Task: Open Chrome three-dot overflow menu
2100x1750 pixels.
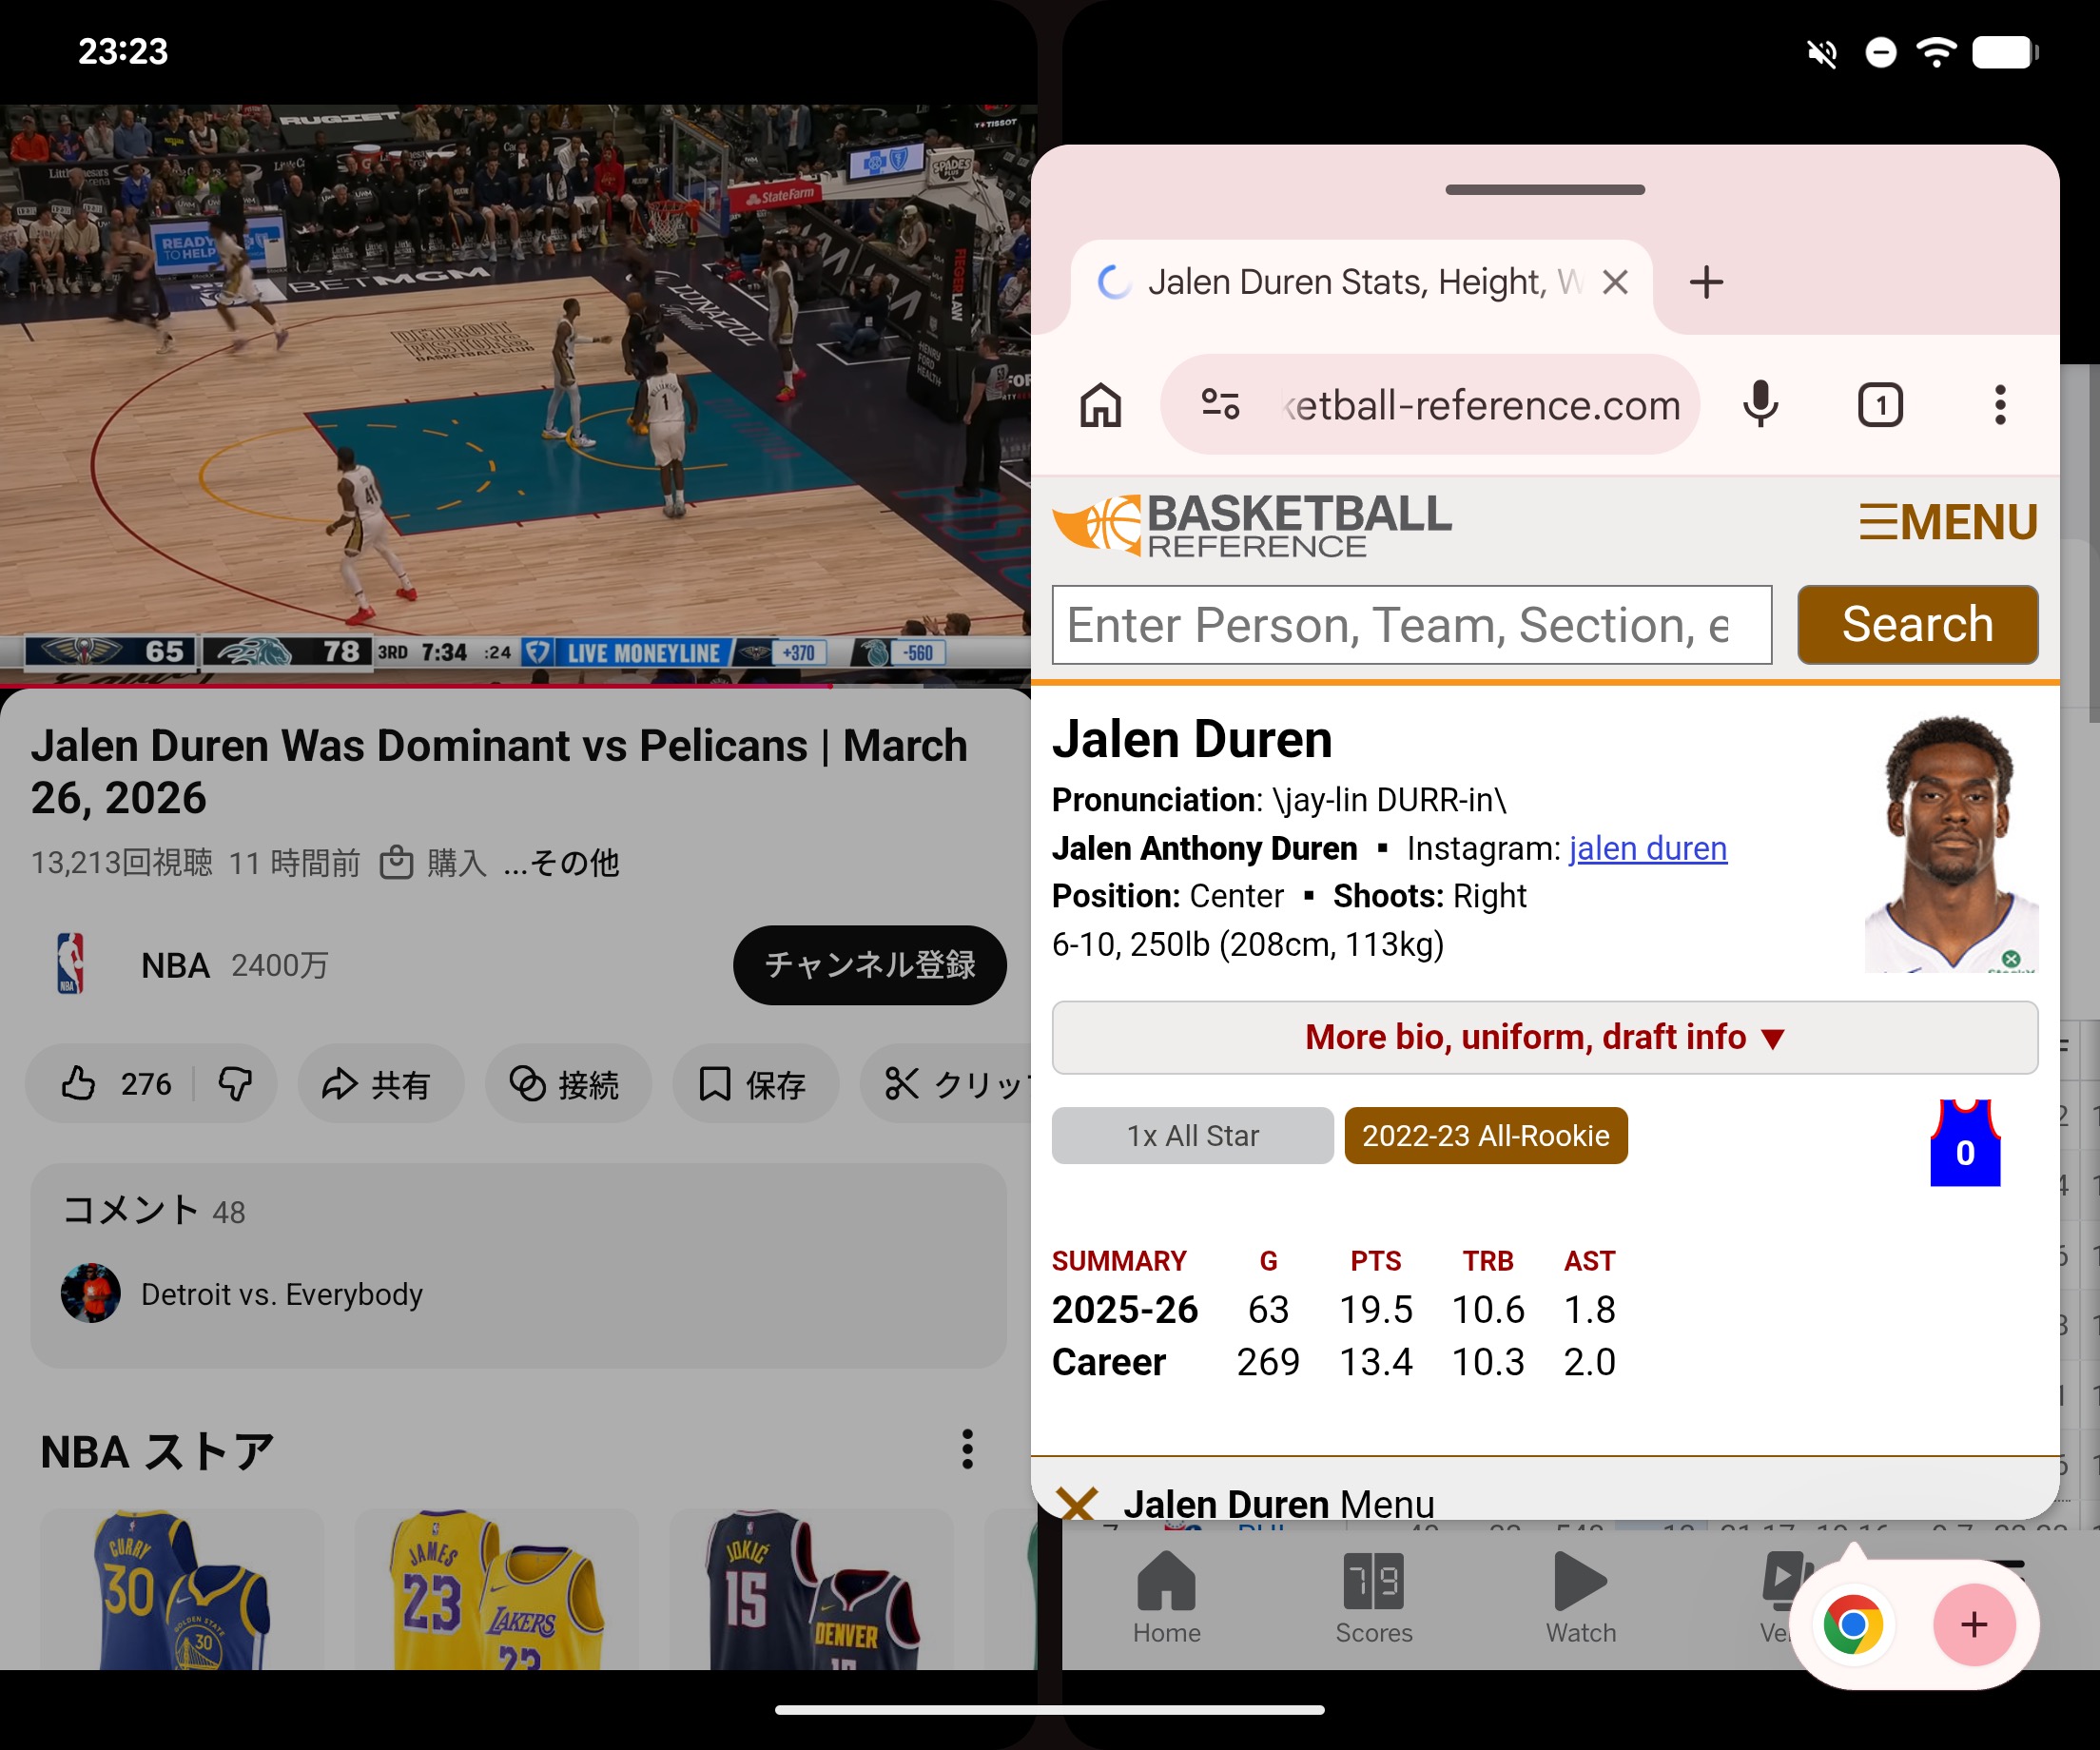Action: coord(2000,405)
